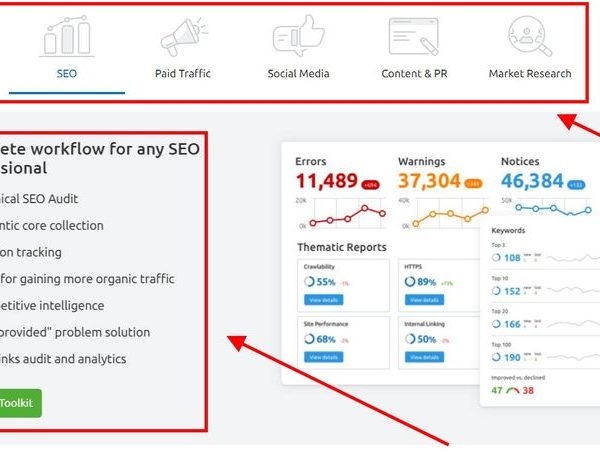
Task: Click the Internal Linking 50% donut chart
Action: 411,340
